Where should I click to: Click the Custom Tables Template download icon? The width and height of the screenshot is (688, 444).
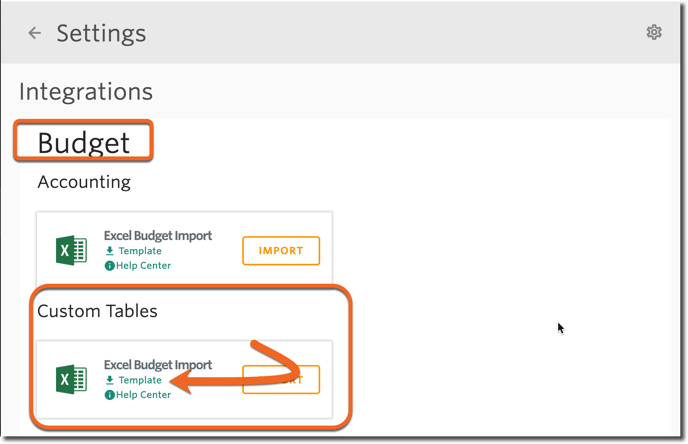click(x=110, y=380)
